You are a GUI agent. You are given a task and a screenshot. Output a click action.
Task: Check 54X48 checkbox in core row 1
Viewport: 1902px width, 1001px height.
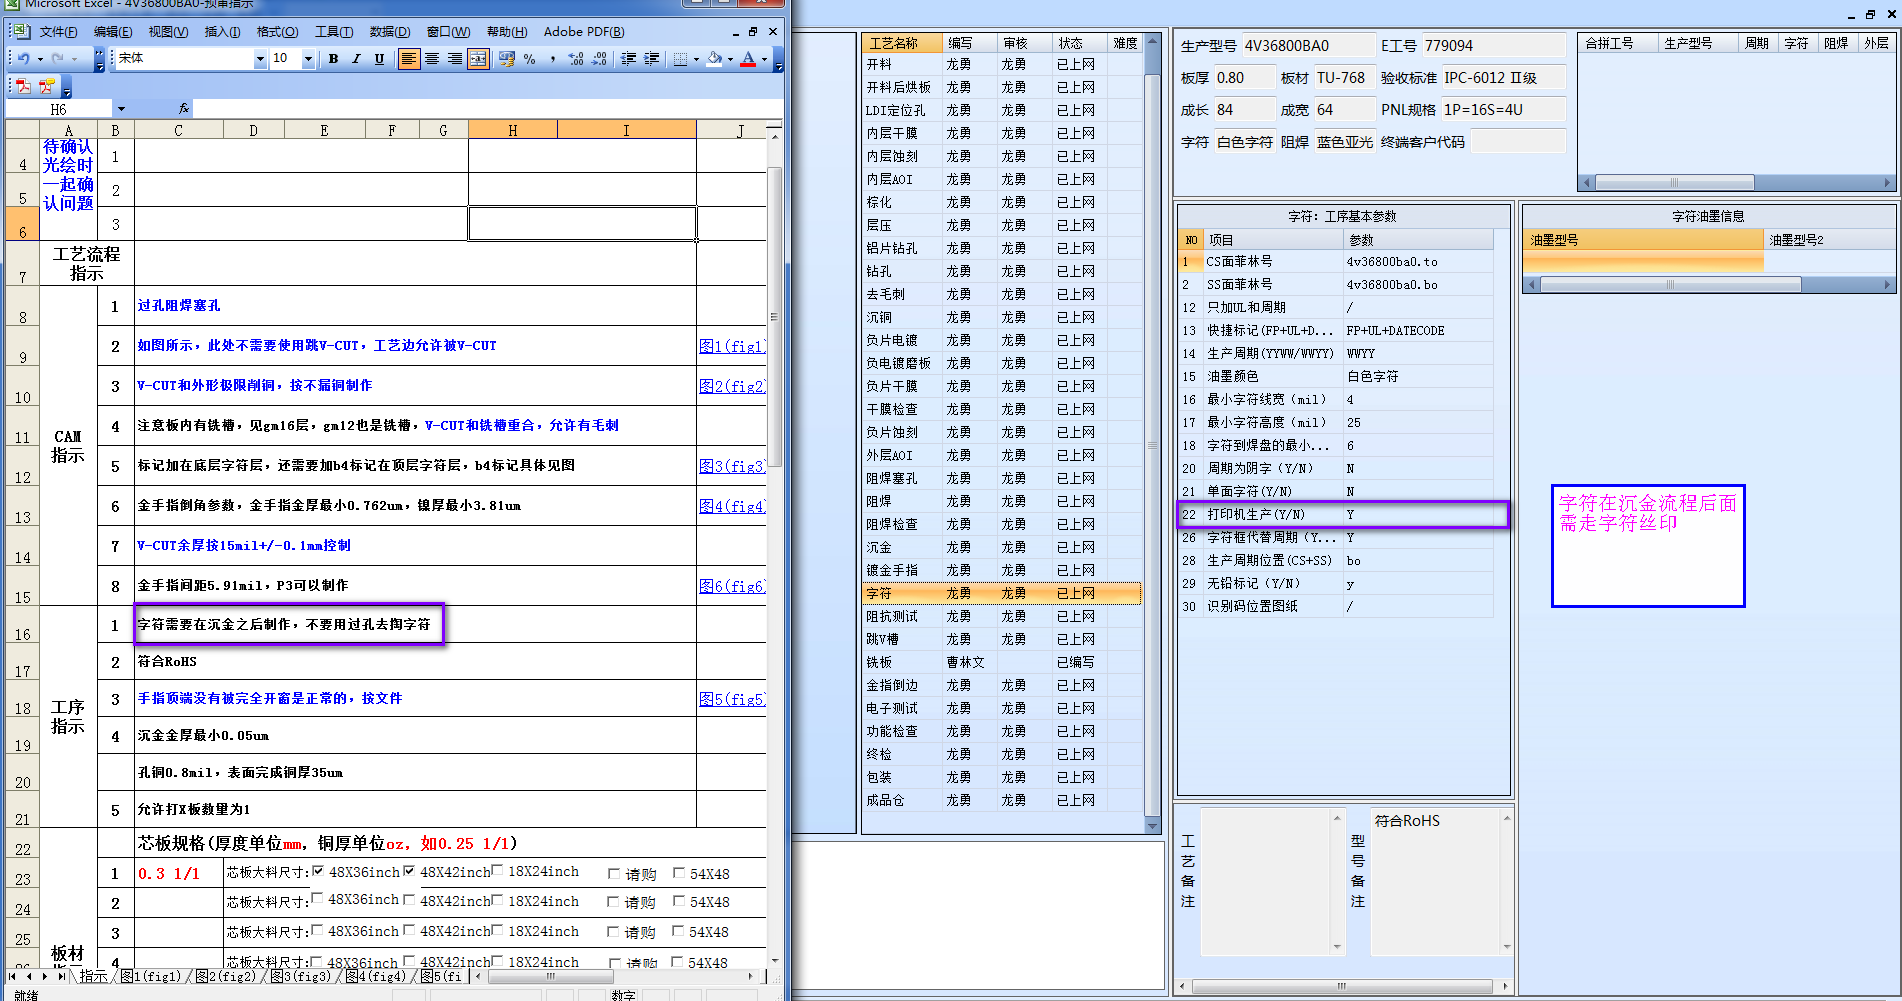pyautogui.click(x=679, y=873)
